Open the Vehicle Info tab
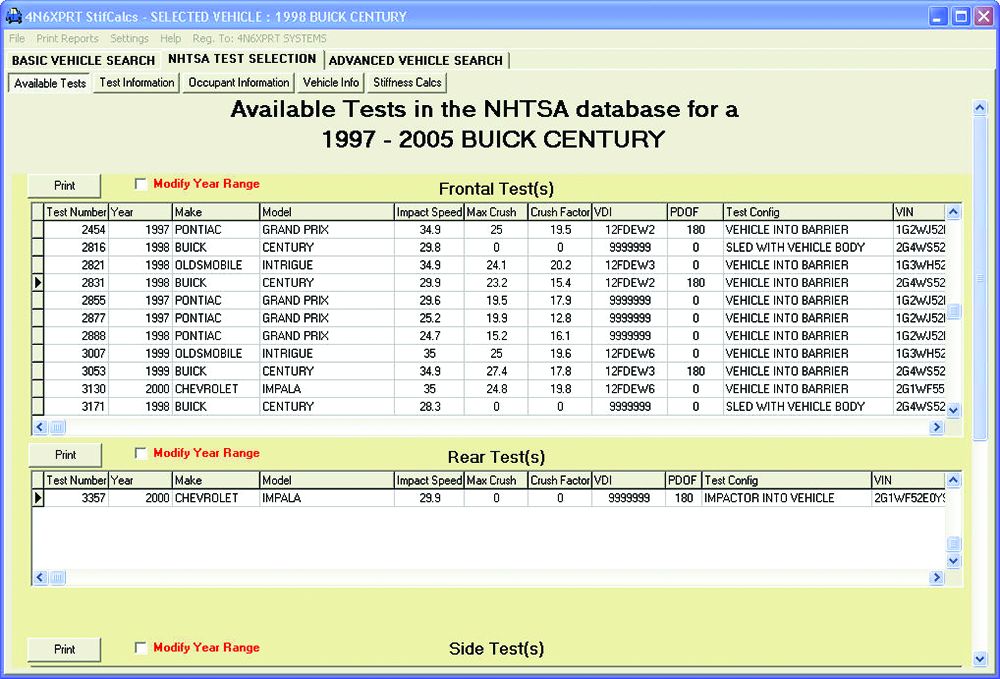The width and height of the screenshot is (1000, 679). pyautogui.click(x=330, y=83)
